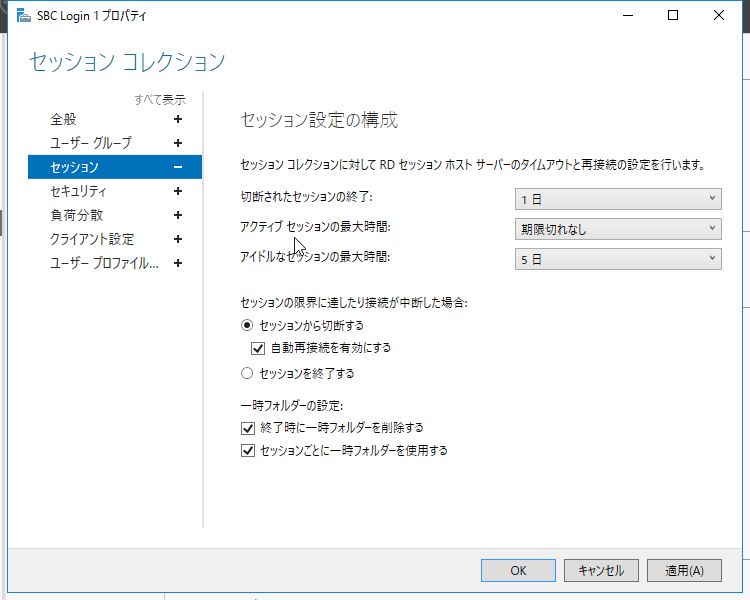The image size is (750, 600).
Task: Select セッションを終了する radio button
Action: [247, 373]
